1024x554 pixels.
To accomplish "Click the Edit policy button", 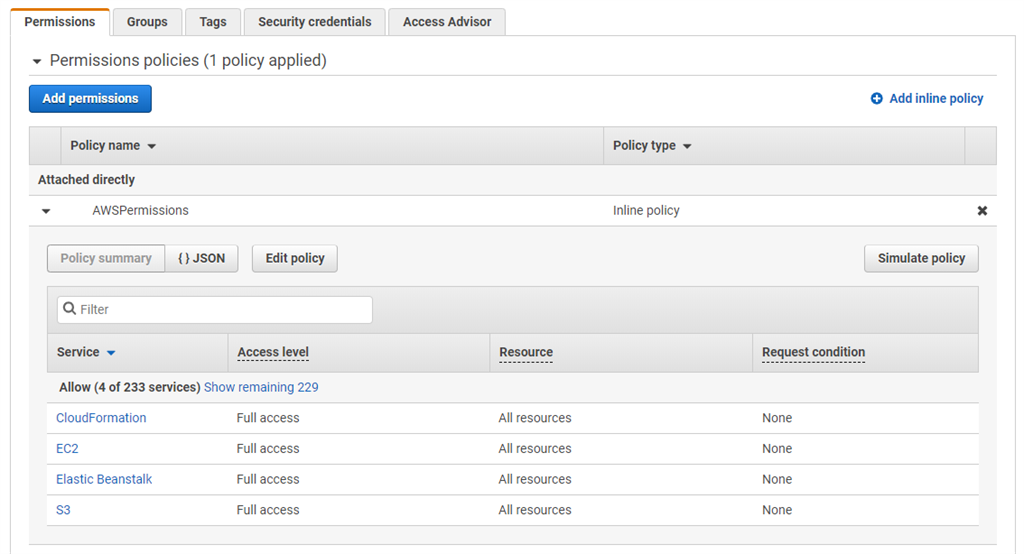I will [295, 258].
